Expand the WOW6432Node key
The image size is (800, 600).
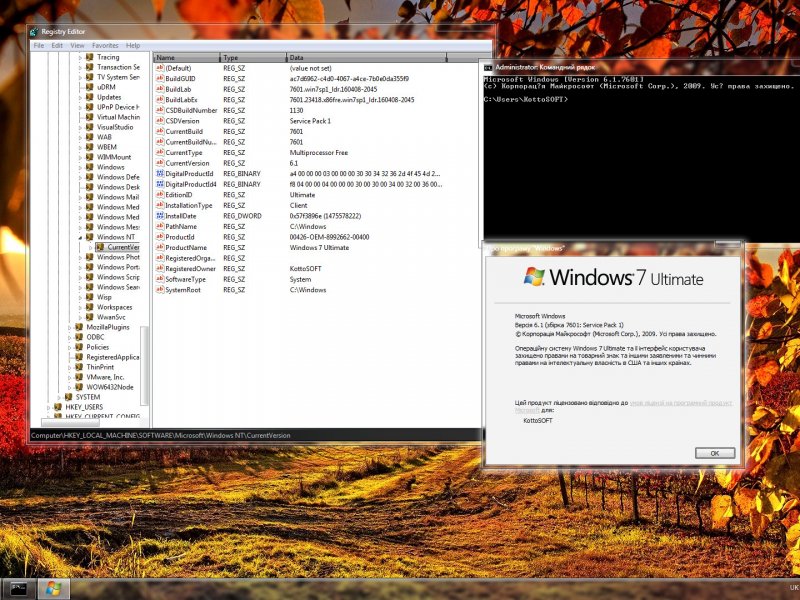pos(70,387)
